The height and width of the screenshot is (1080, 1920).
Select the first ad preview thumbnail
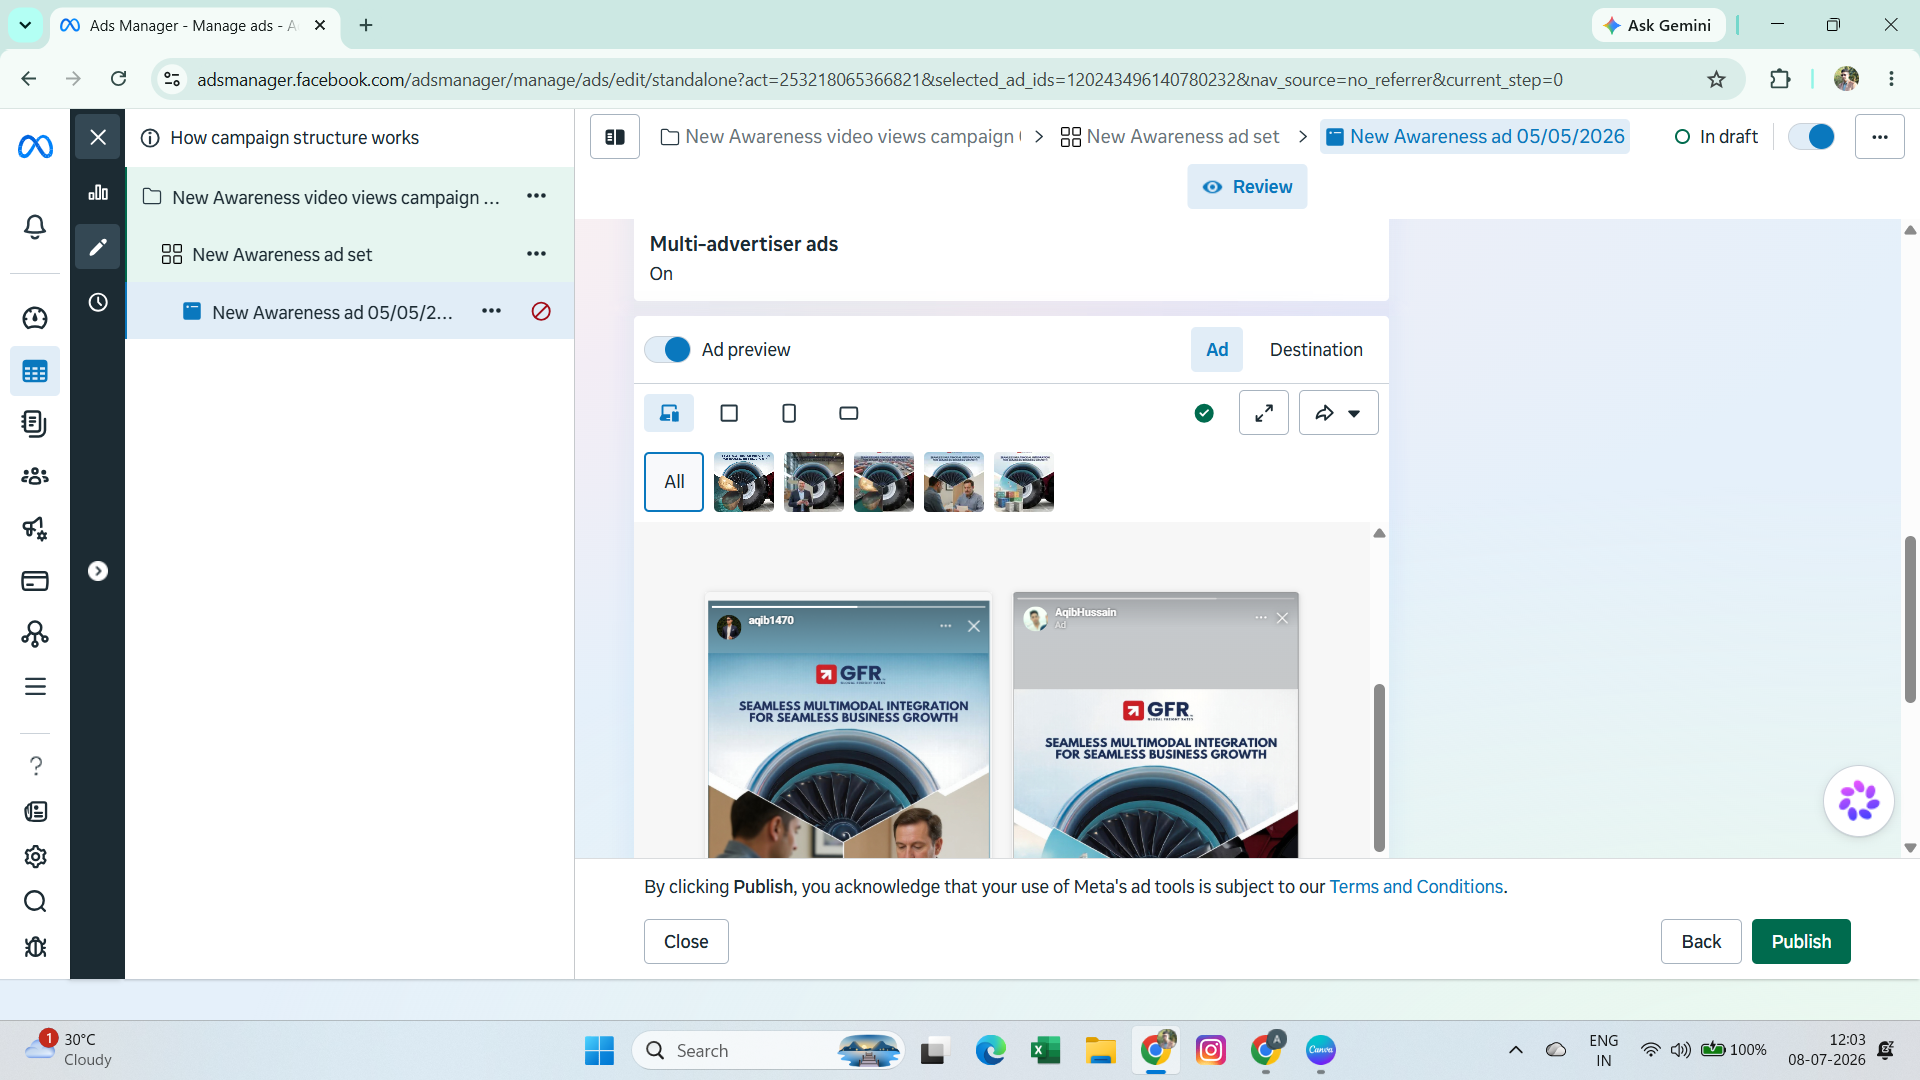tap(744, 482)
